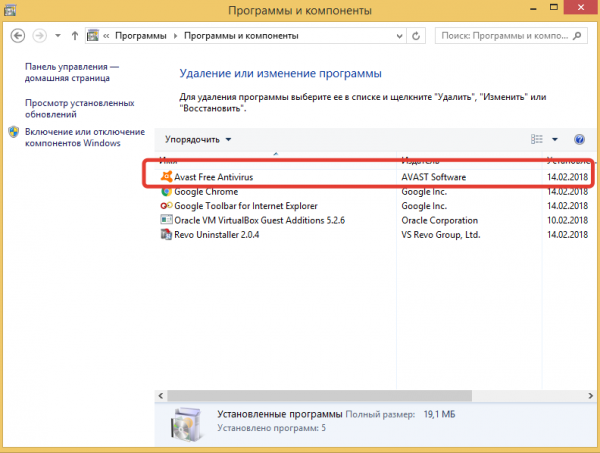Click the shield icon beside Windows components link

click(14, 132)
